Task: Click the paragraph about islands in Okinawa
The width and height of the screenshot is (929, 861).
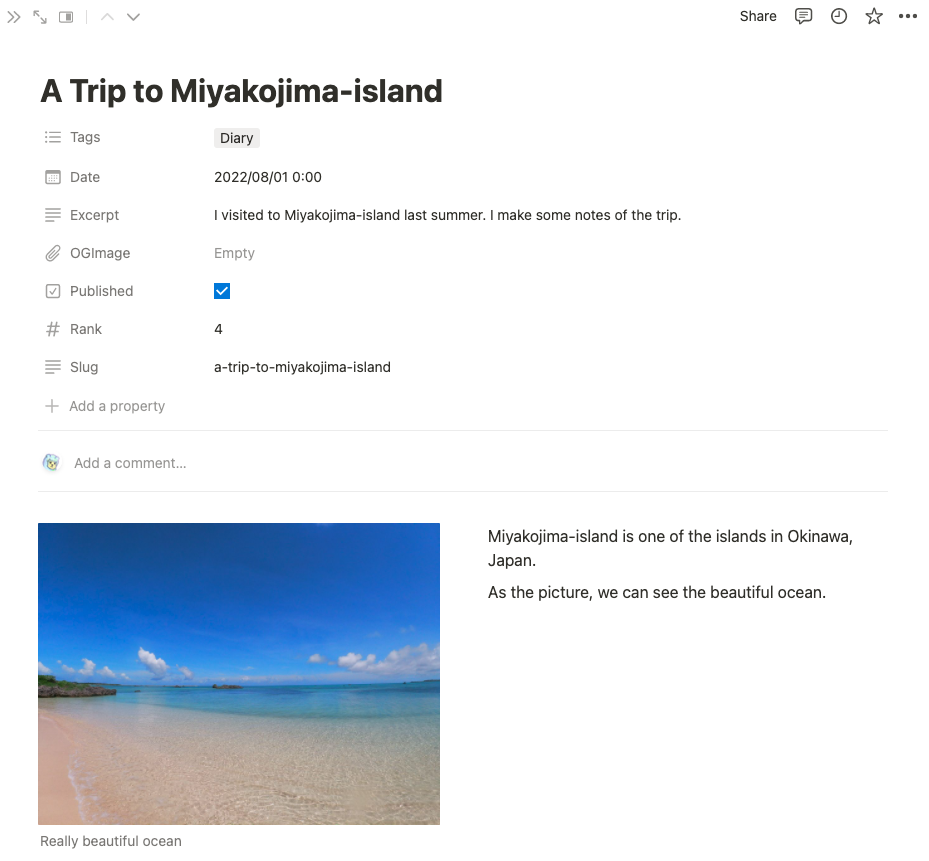Action: [670, 548]
